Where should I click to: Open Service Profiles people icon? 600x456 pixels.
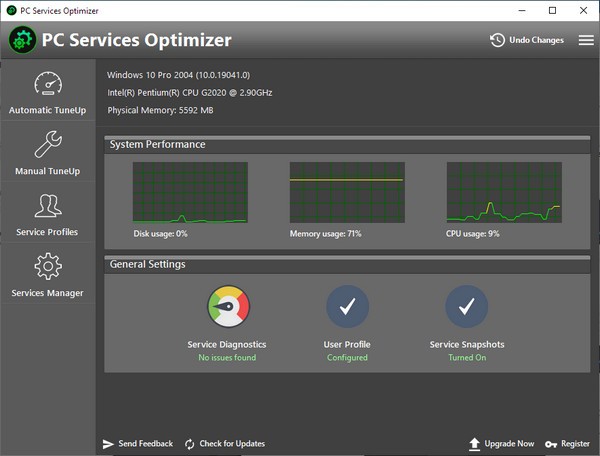point(48,206)
